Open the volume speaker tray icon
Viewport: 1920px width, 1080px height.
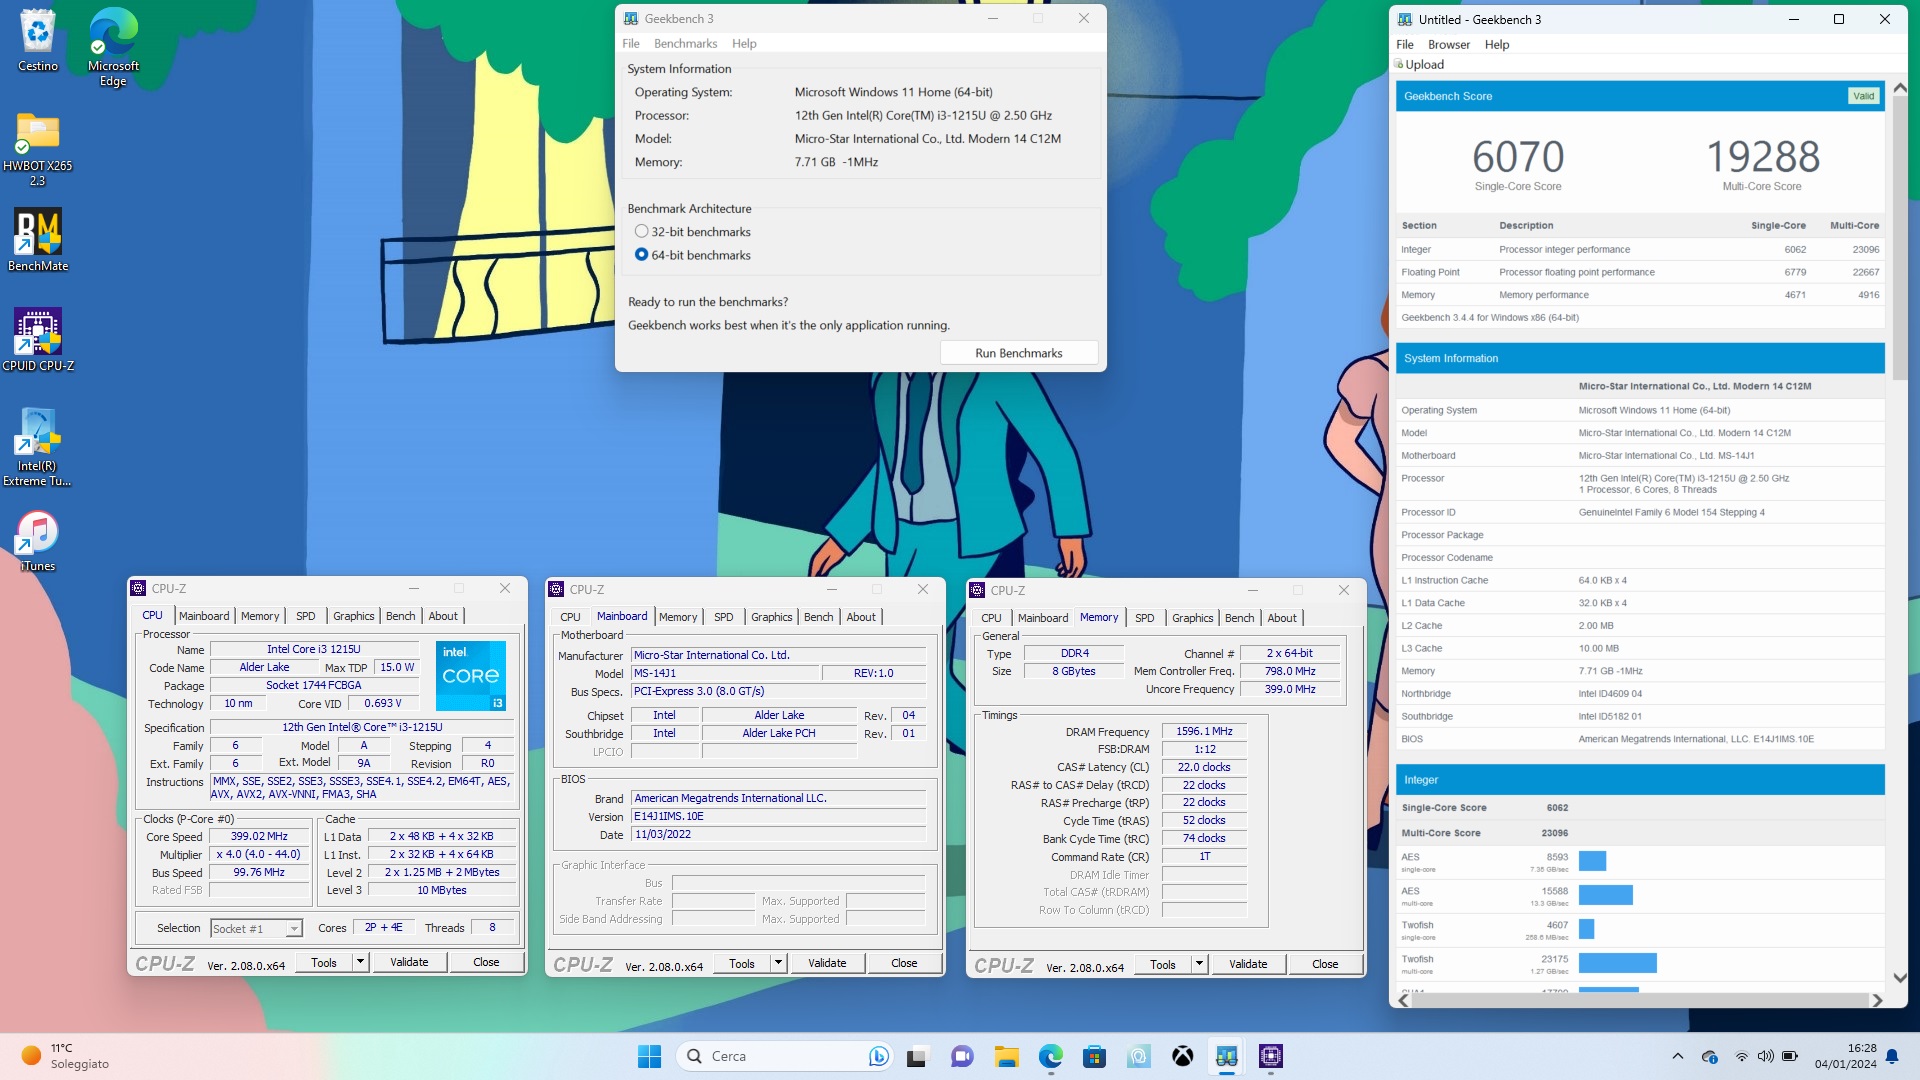[1765, 1056]
